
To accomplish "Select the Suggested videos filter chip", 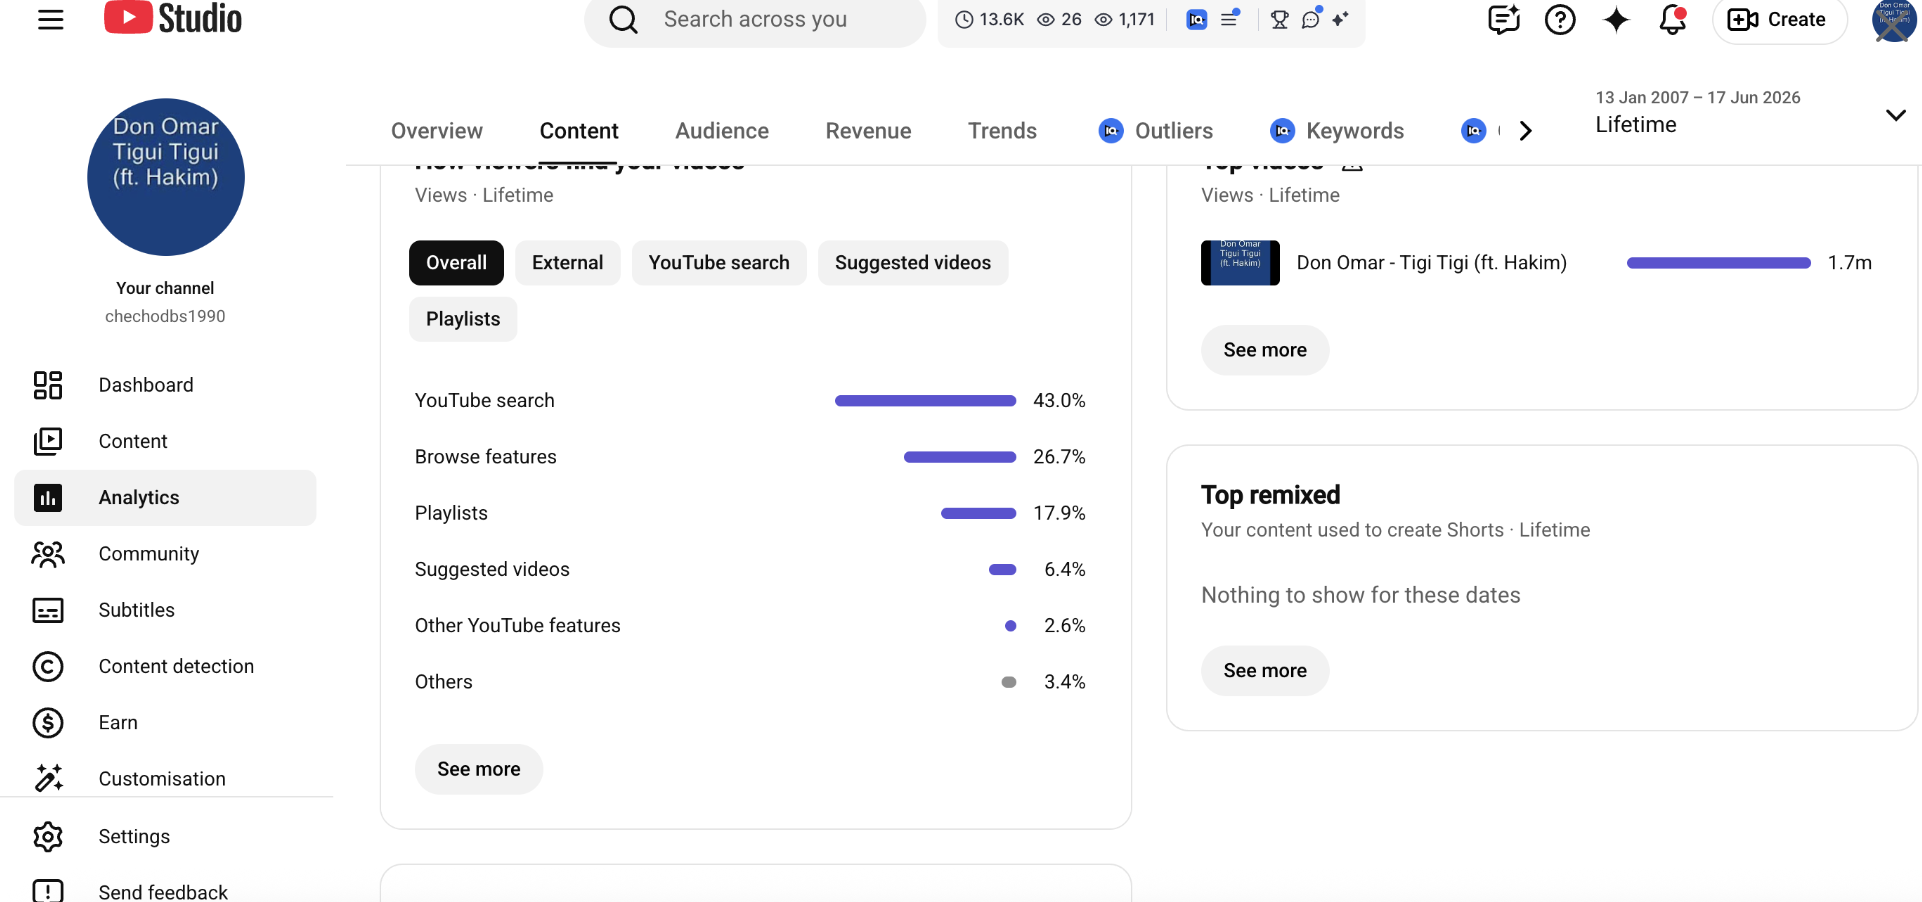I will coord(913,263).
